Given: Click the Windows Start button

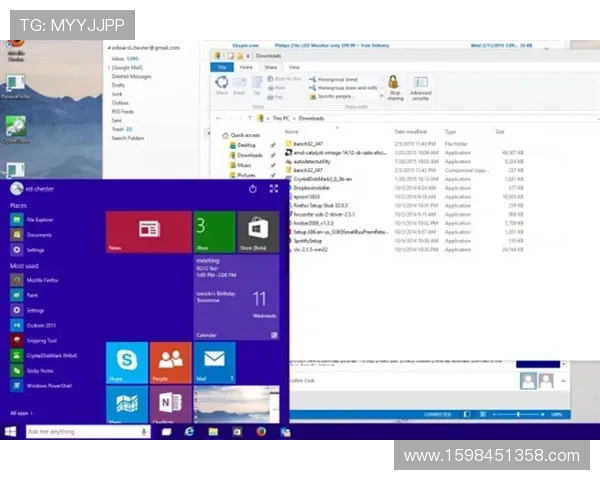Looking at the screenshot, I should tap(11, 431).
